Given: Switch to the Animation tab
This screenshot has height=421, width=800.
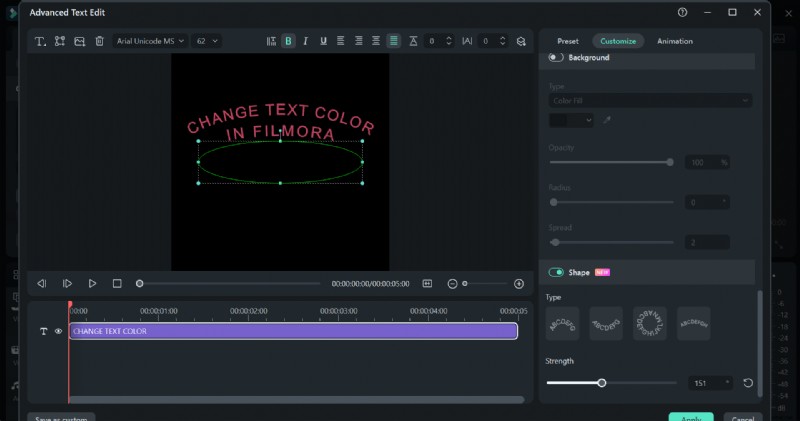Looking at the screenshot, I should 674,41.
